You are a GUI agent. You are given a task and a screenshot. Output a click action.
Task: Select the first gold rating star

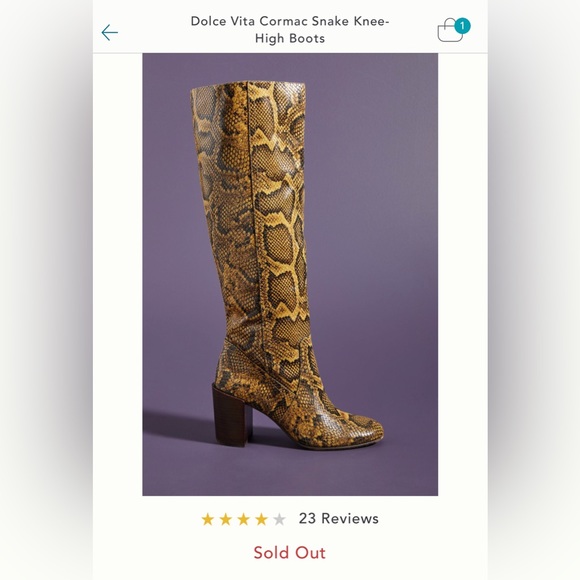208,519
